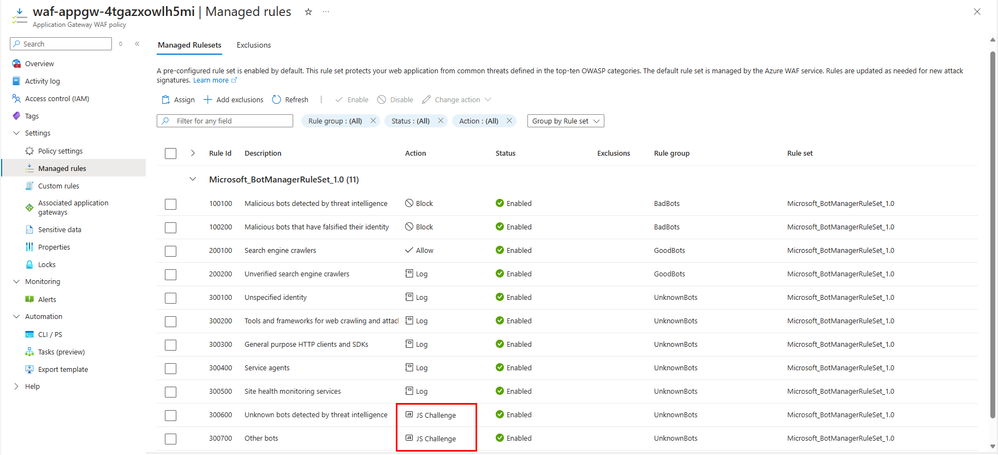
Task: Open Custom rules page
Action: click(x=59, y=186)
